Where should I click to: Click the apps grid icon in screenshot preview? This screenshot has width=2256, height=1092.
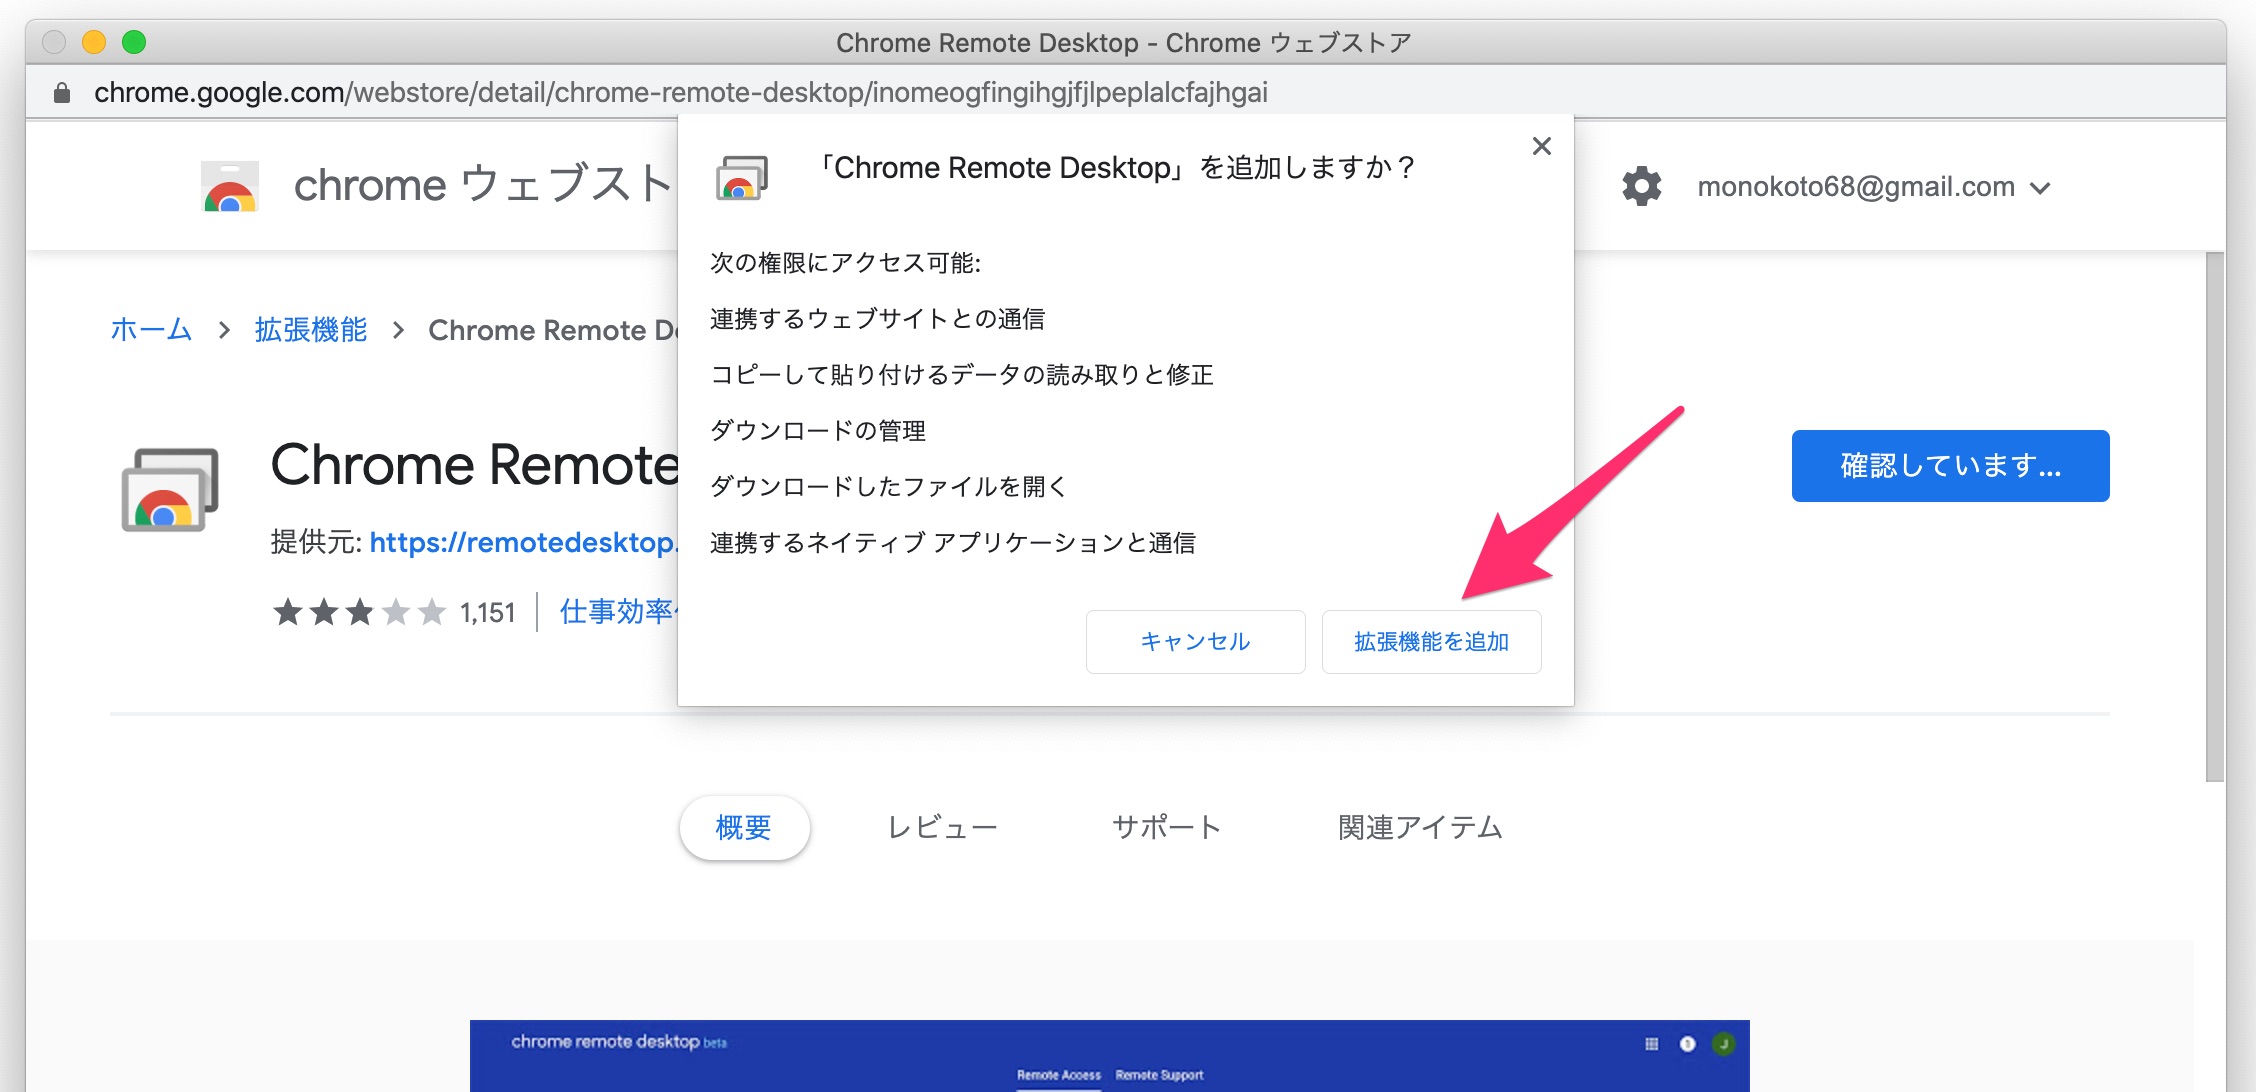coord(1651,1044)
